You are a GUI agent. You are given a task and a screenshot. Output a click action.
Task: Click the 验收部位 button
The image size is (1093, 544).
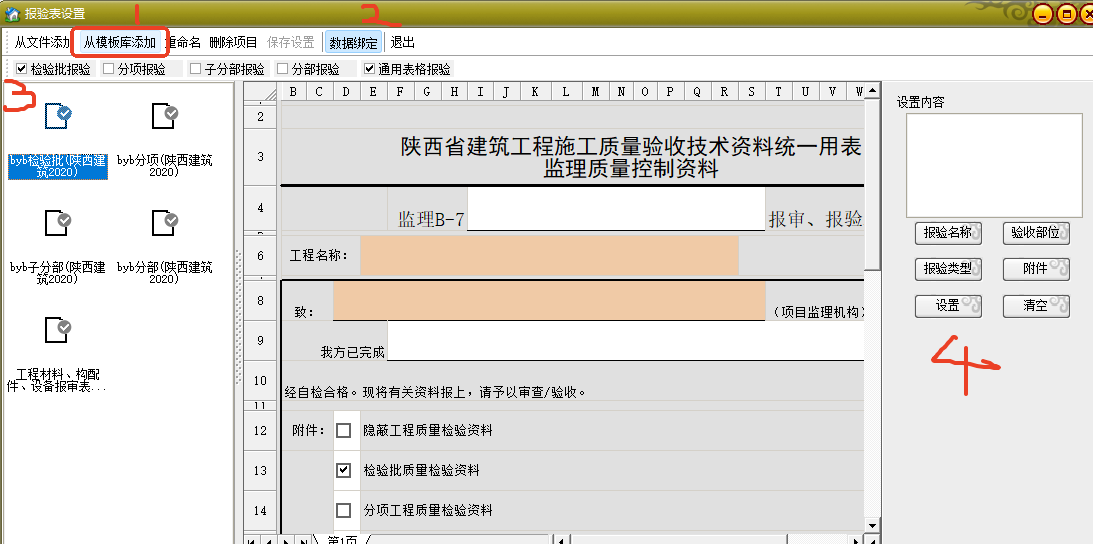(1036, 234)
